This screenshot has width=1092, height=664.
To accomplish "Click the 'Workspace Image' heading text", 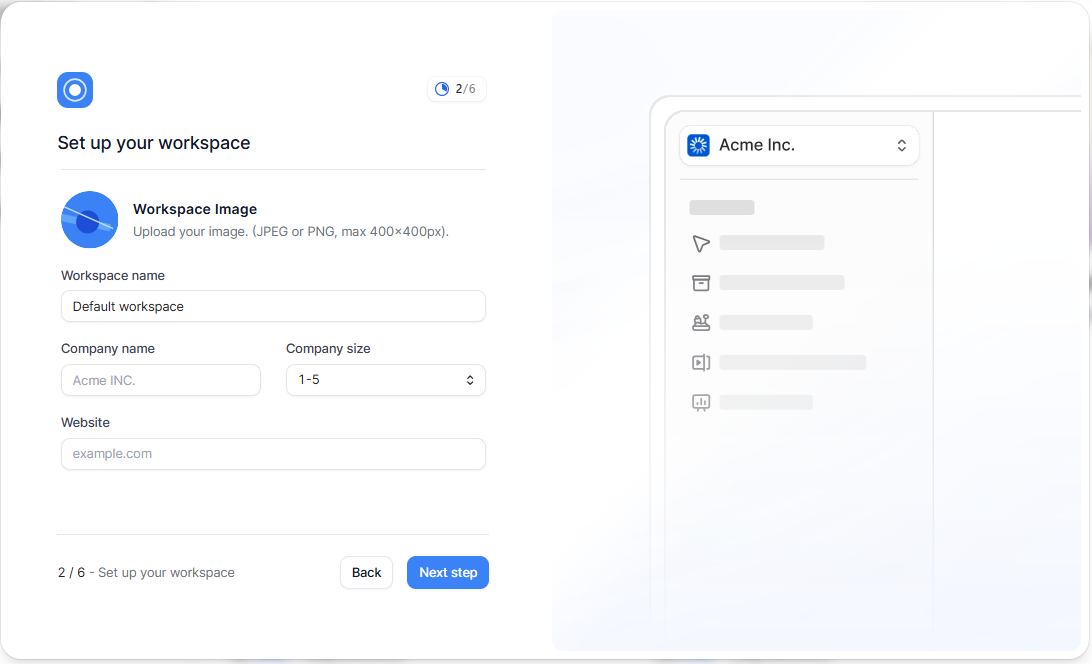I will coord(195,209).
